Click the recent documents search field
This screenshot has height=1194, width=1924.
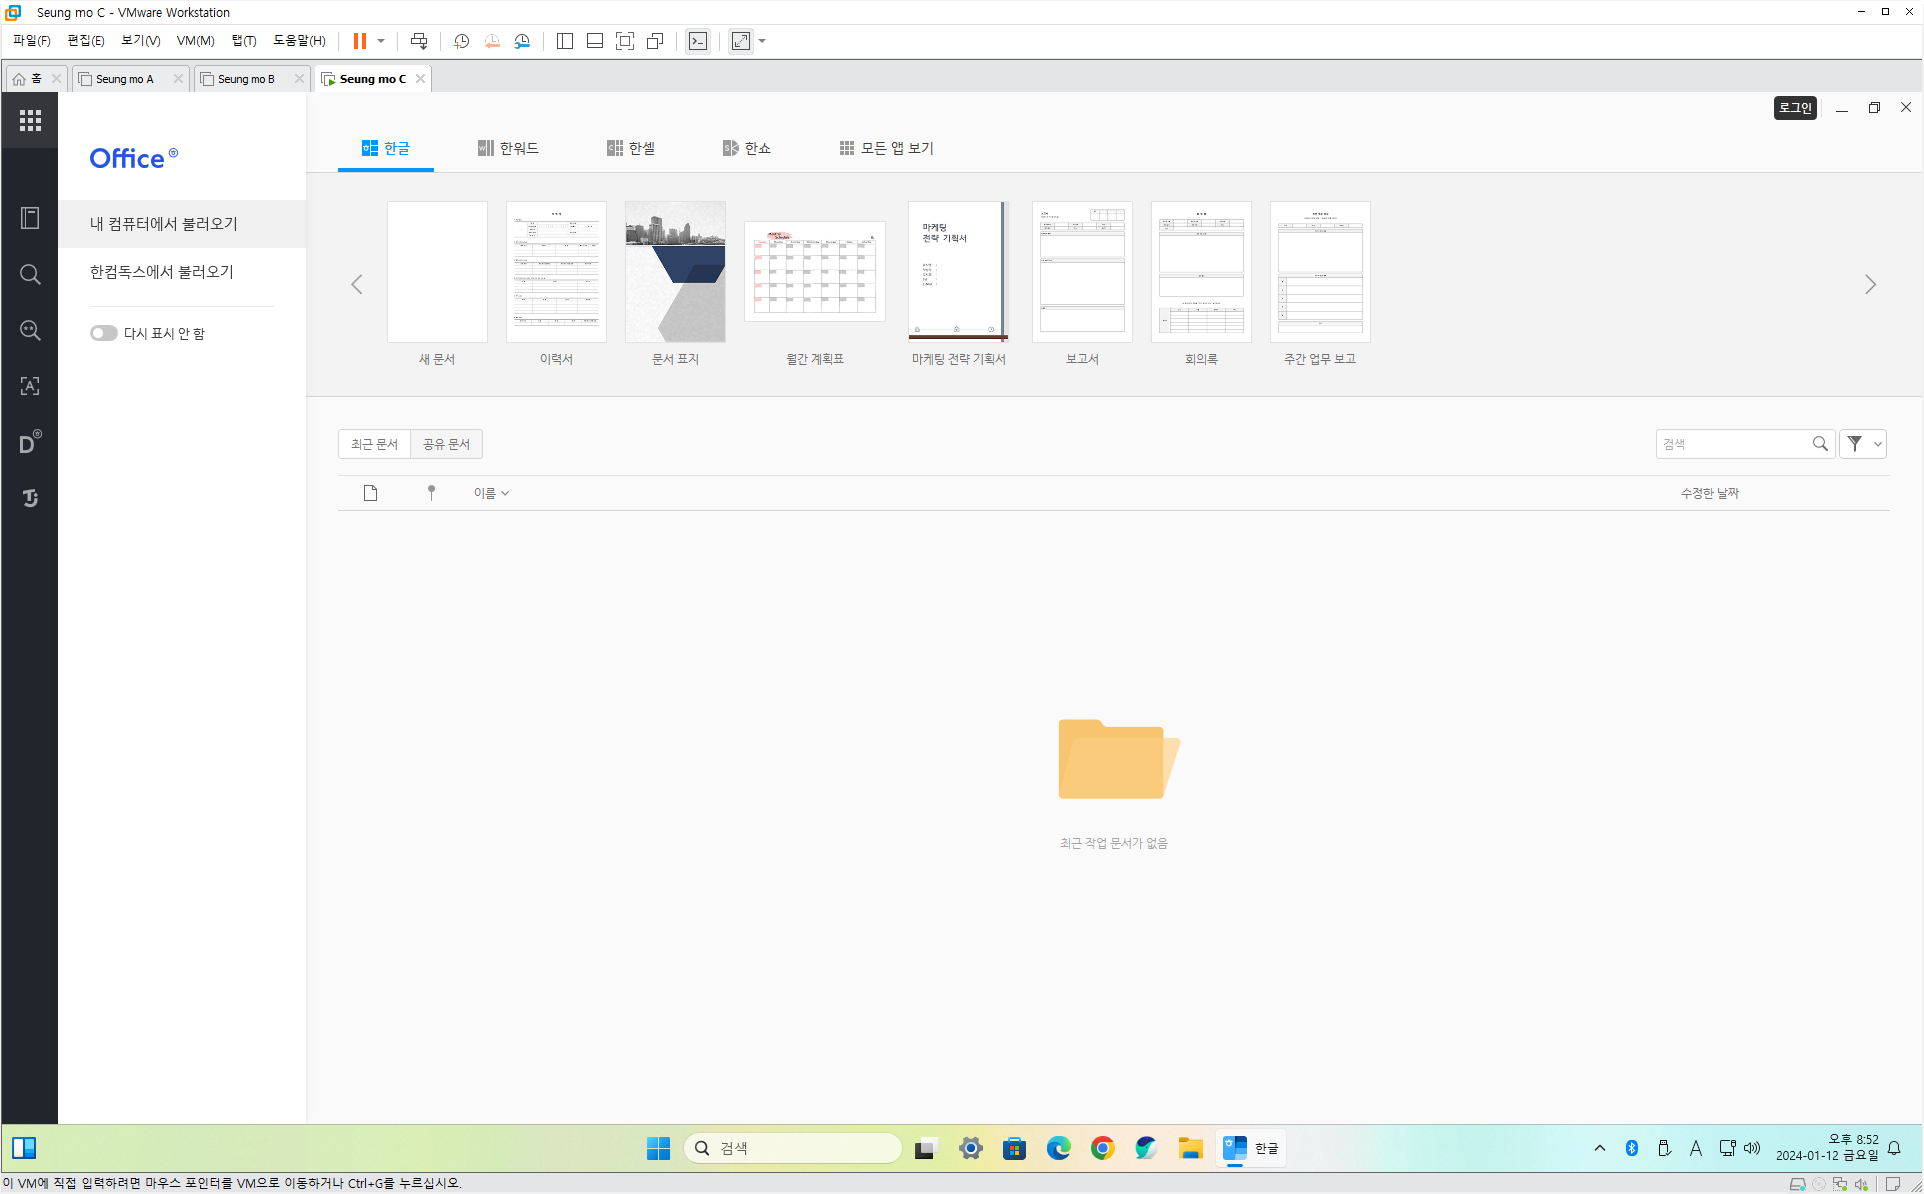[x=1735, y=444]
